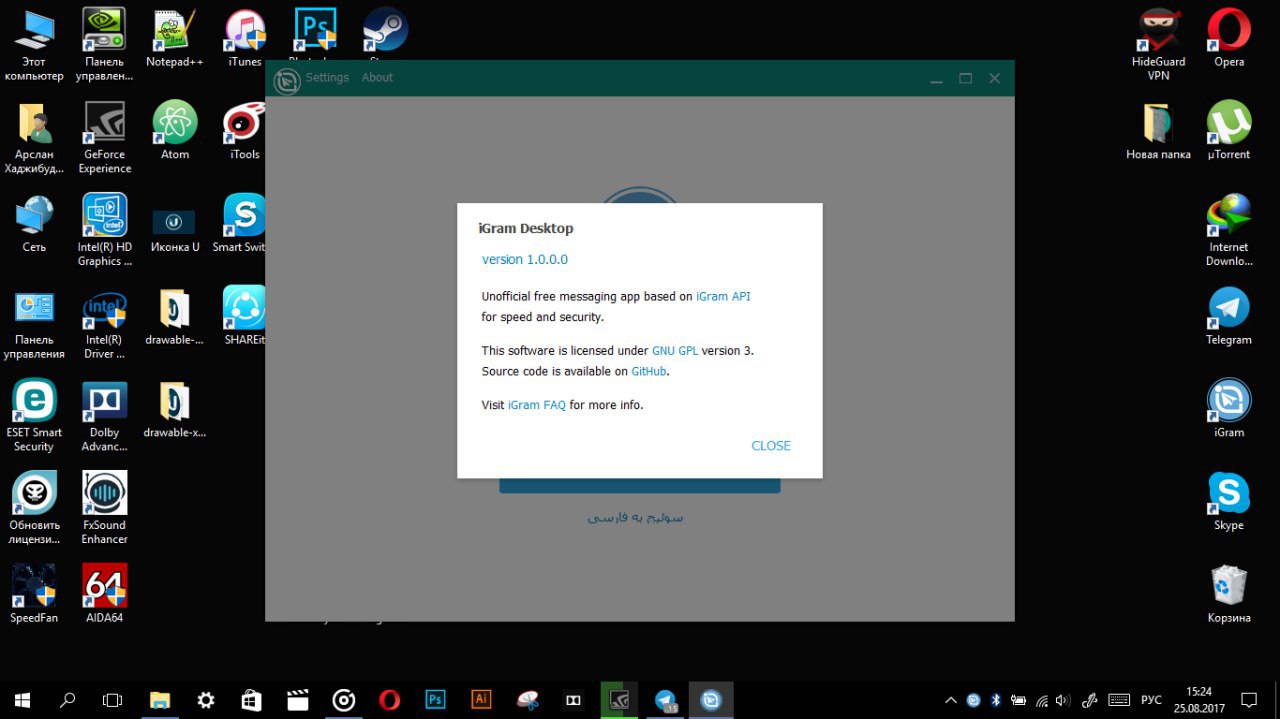Open the Intel(R) Driver desktop shortcut

tap(105, 323)
